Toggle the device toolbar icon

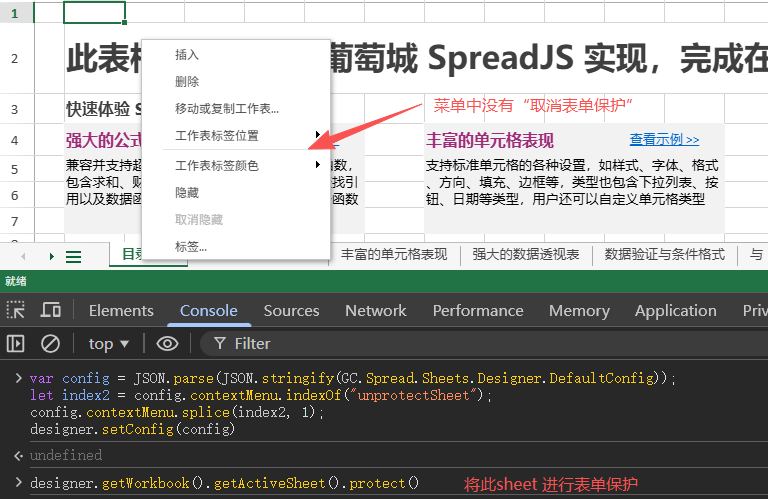click(x=50, y=310)
